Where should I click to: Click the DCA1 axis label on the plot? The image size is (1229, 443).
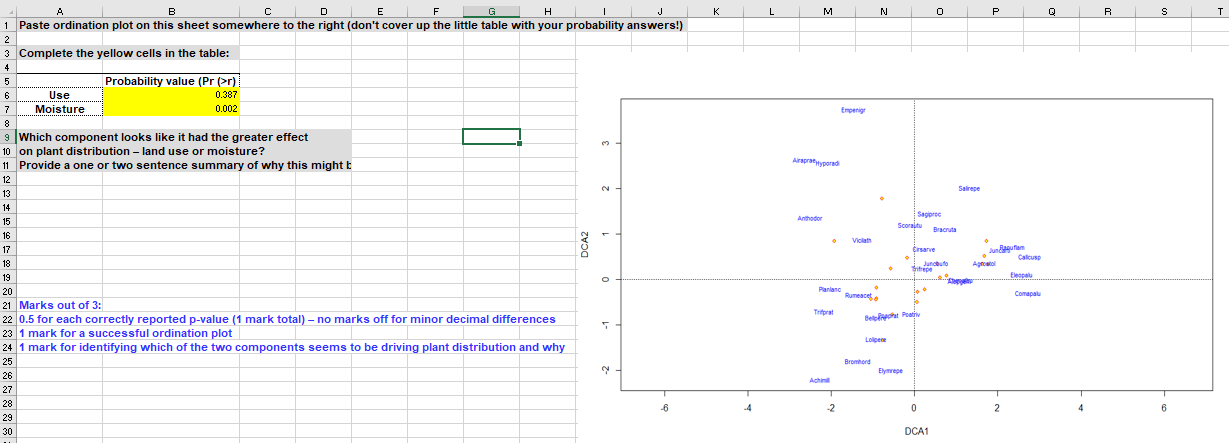(x=916, y=432)
